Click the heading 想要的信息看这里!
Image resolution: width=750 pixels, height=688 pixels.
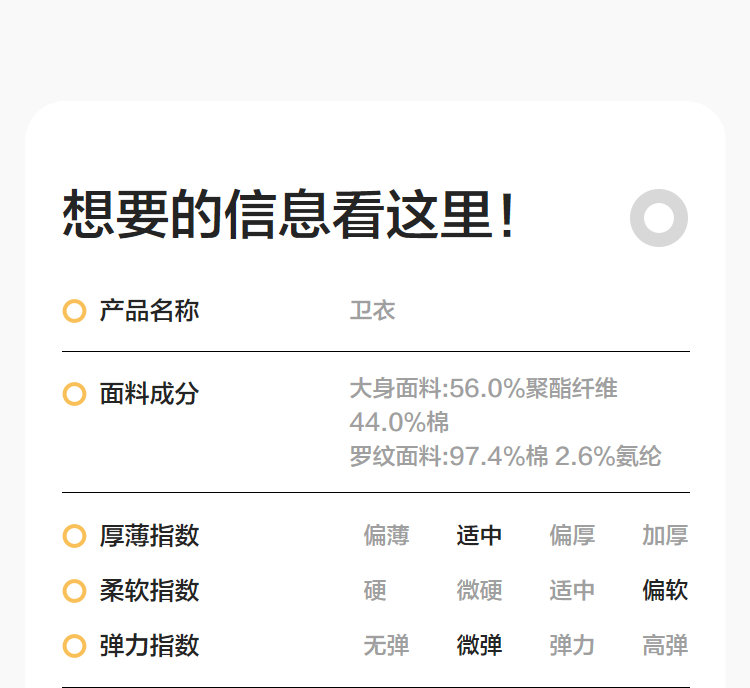click(289, 216)
